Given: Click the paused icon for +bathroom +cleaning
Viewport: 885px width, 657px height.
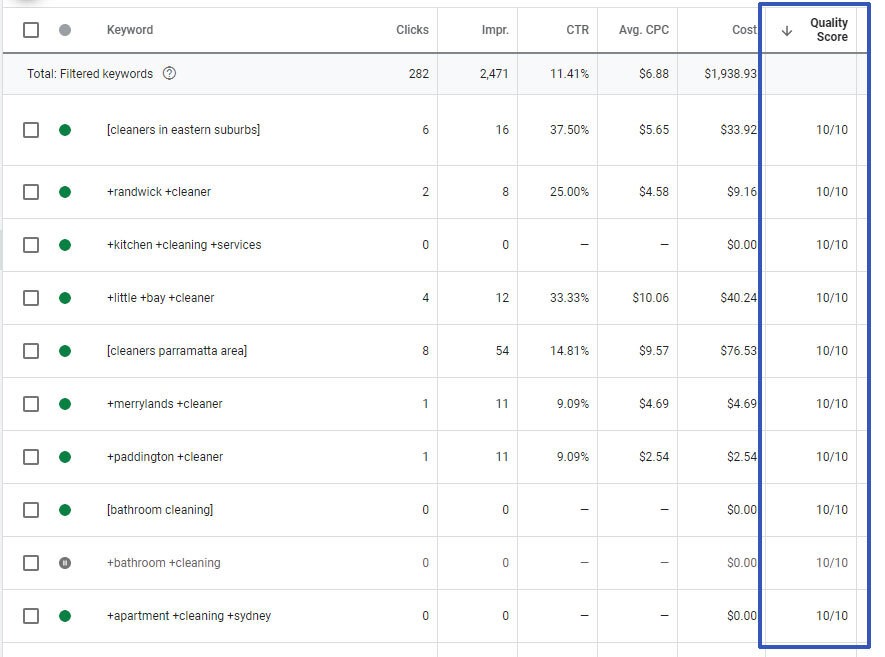Looking at the screenshot, I should (x=65, y=563).
